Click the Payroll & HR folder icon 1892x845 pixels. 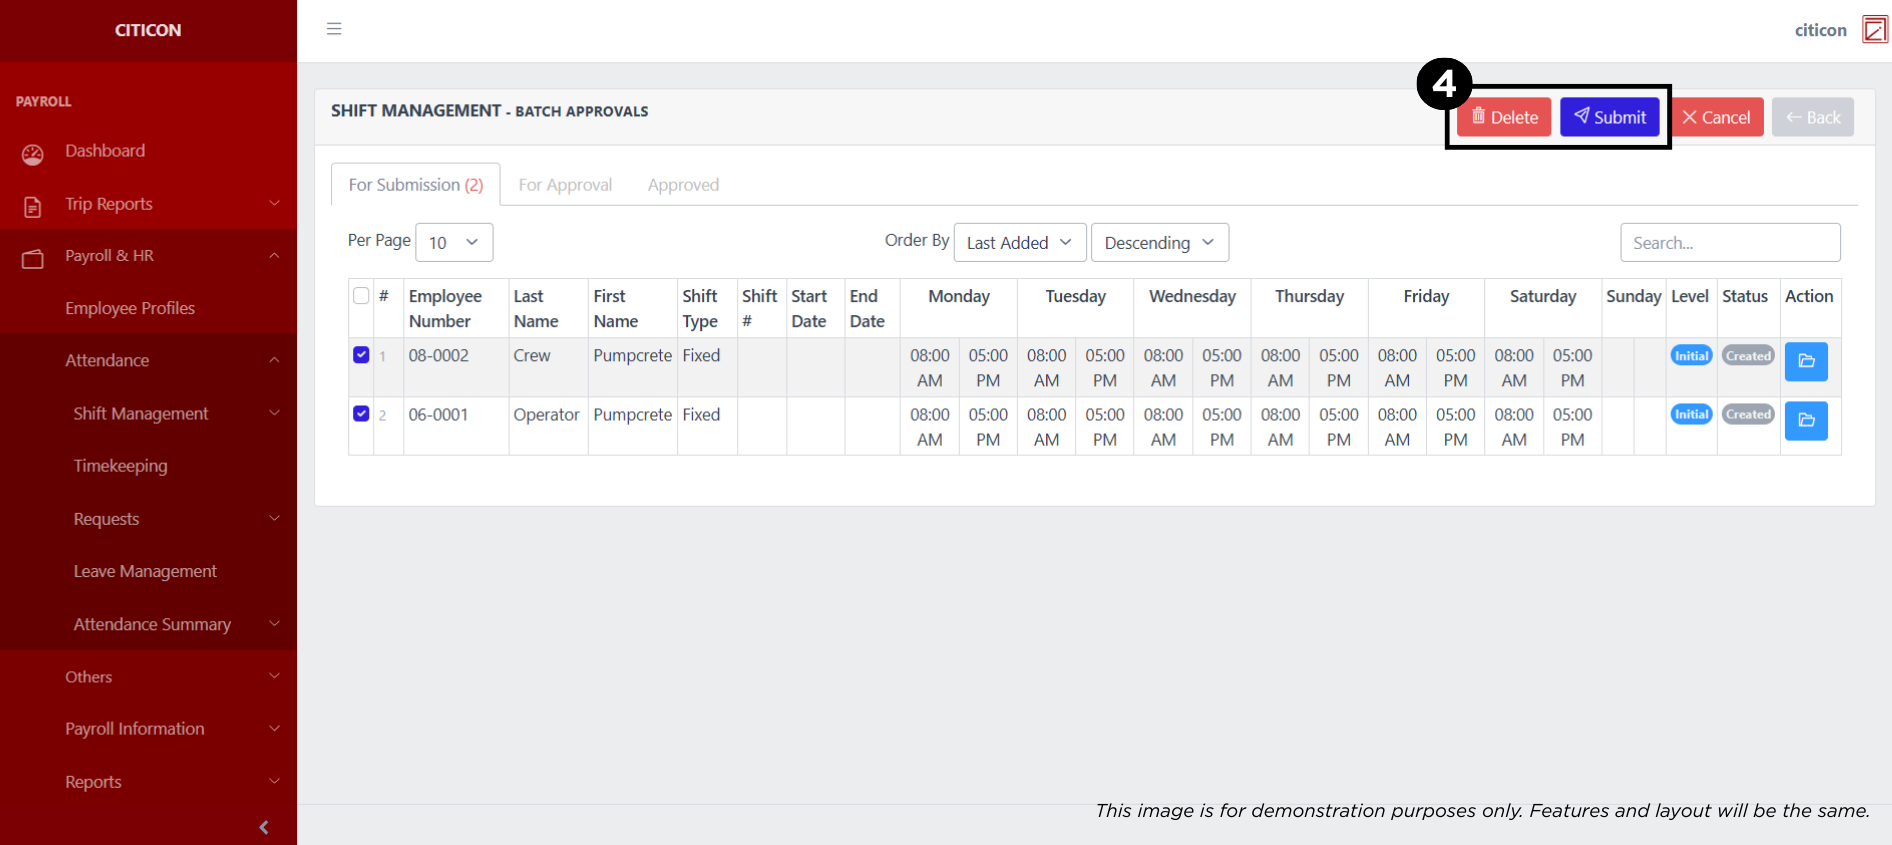[x=33, y=259]
